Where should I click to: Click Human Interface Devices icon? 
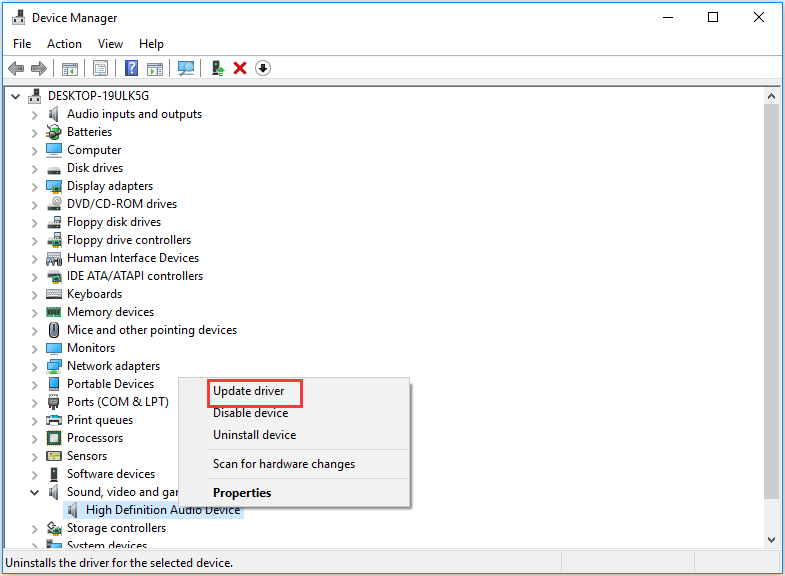coord(54,258)
